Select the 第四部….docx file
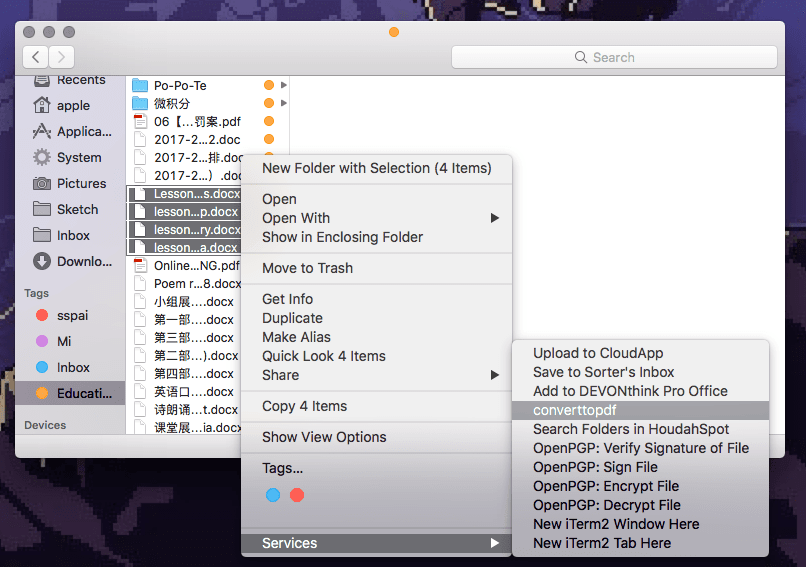806x567 pixels. pos(184,374)
